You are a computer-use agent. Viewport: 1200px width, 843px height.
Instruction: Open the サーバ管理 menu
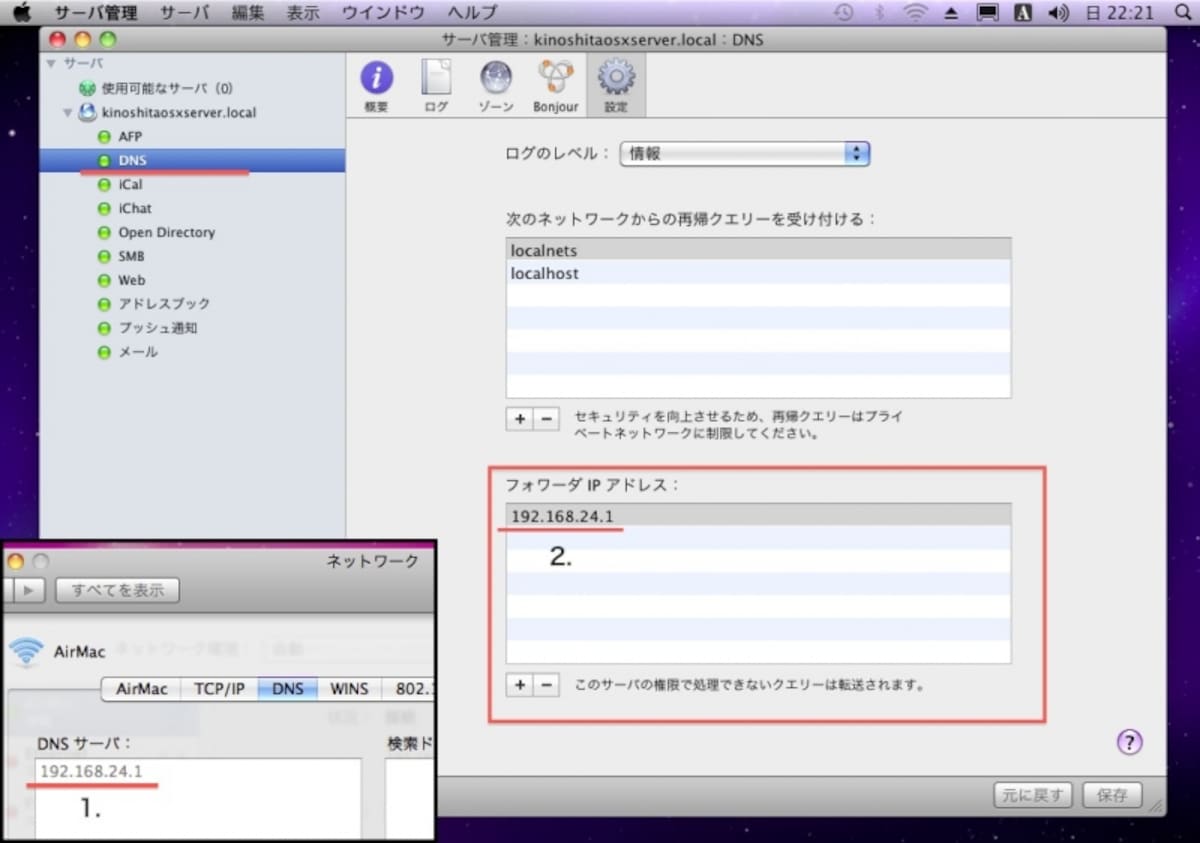coord(95,13)
